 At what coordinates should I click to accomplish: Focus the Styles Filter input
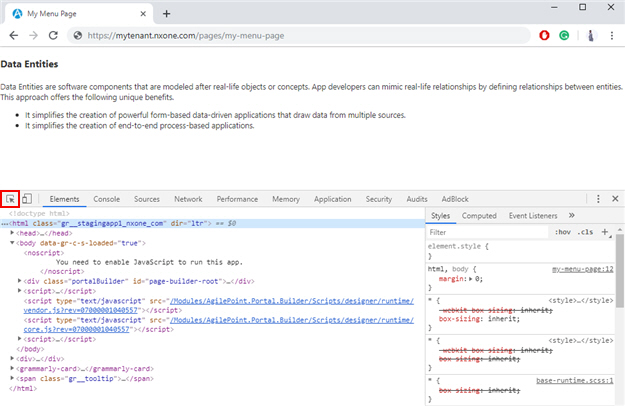pyautogui.click(x=487, y=232)
